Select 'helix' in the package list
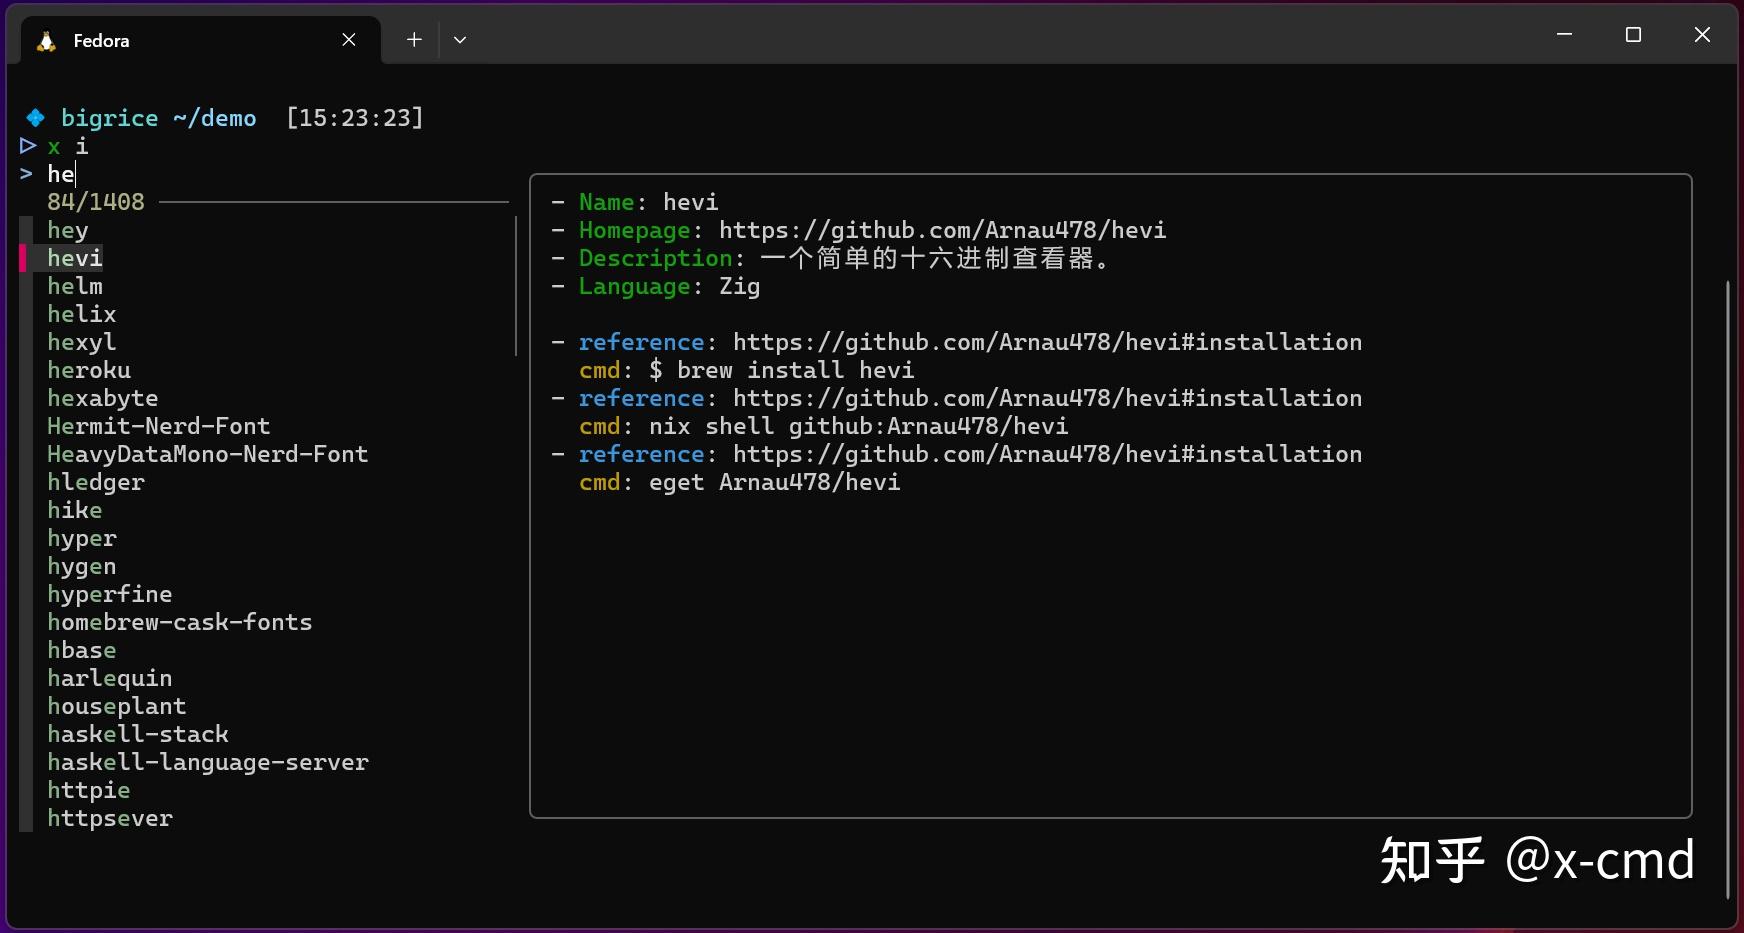This screenshot has width=1744, height=933. [x=81, y=314]
